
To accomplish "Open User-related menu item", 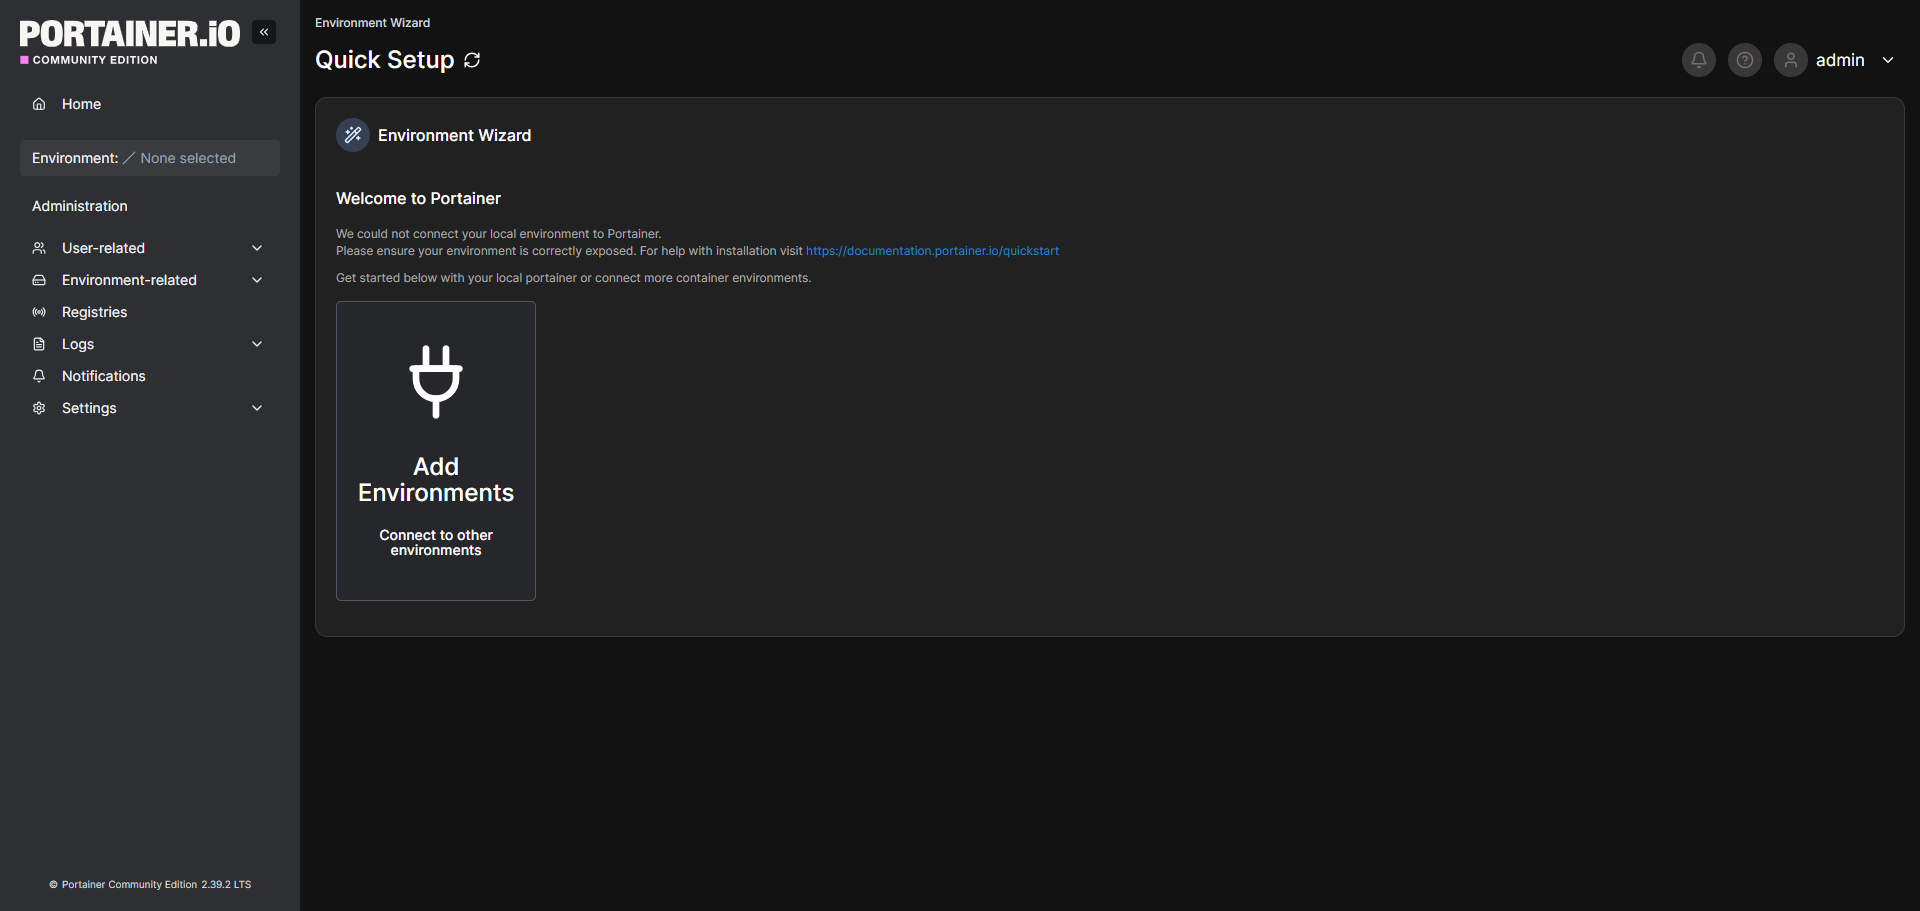I will pos(150,248).
